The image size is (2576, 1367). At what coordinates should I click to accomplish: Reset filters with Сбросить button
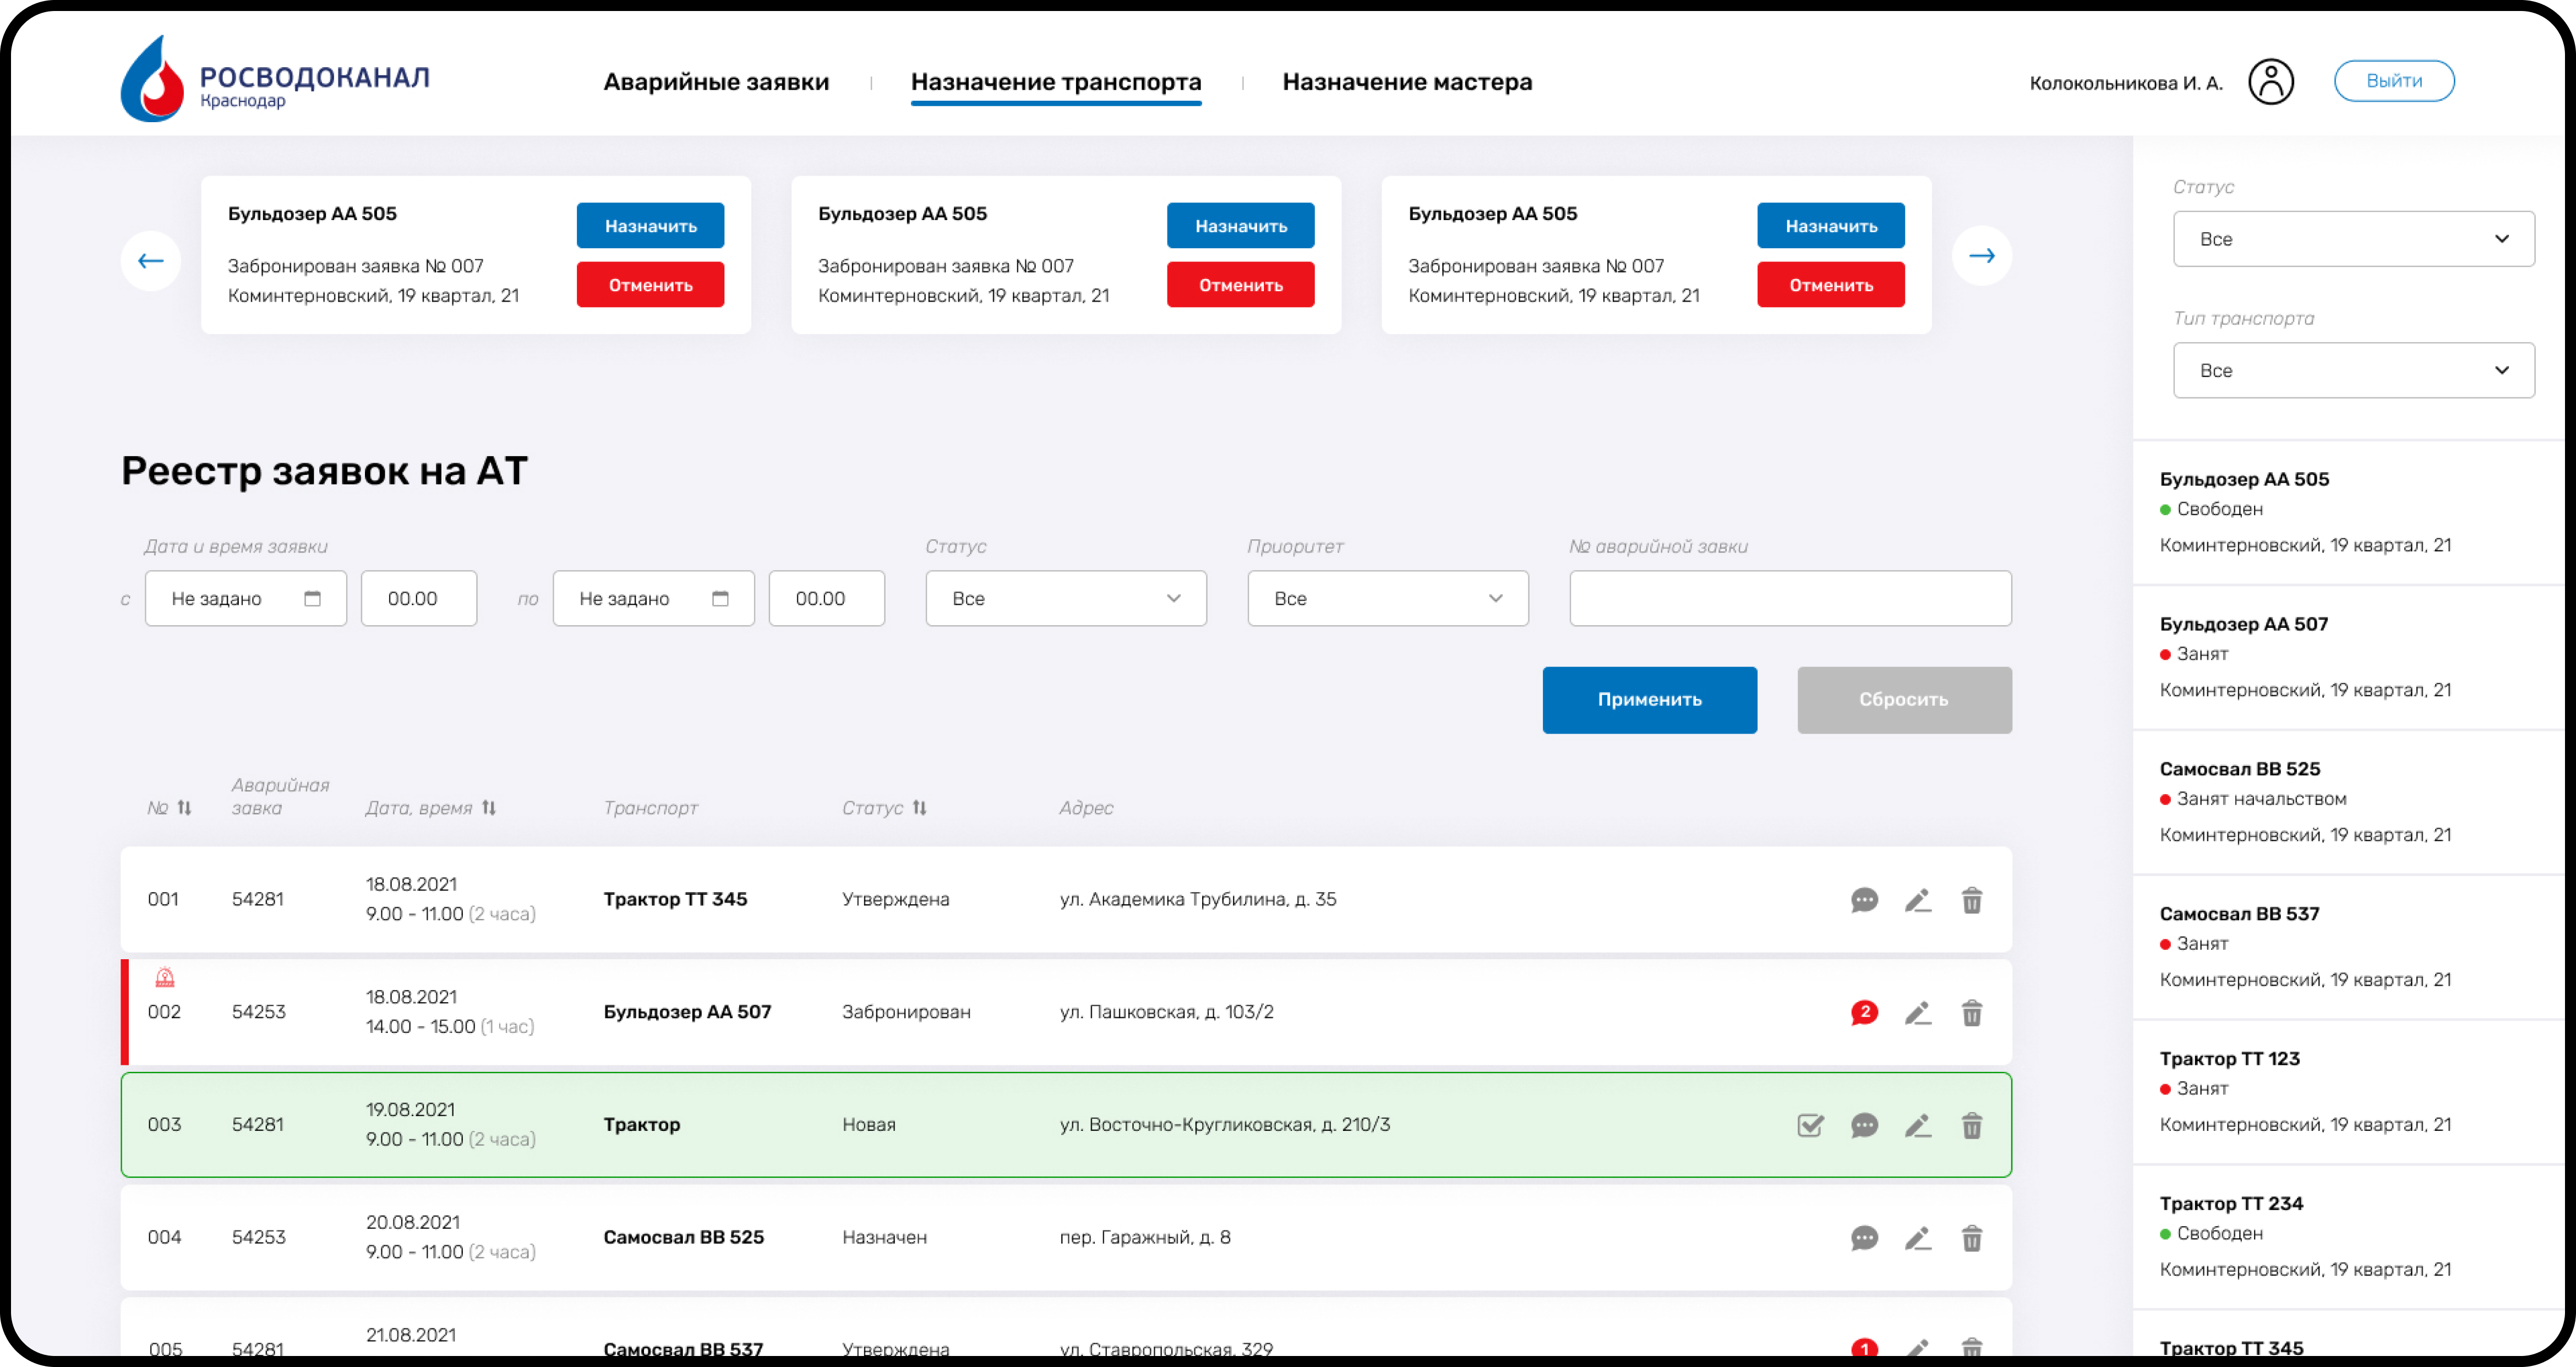click(1904, 700)
